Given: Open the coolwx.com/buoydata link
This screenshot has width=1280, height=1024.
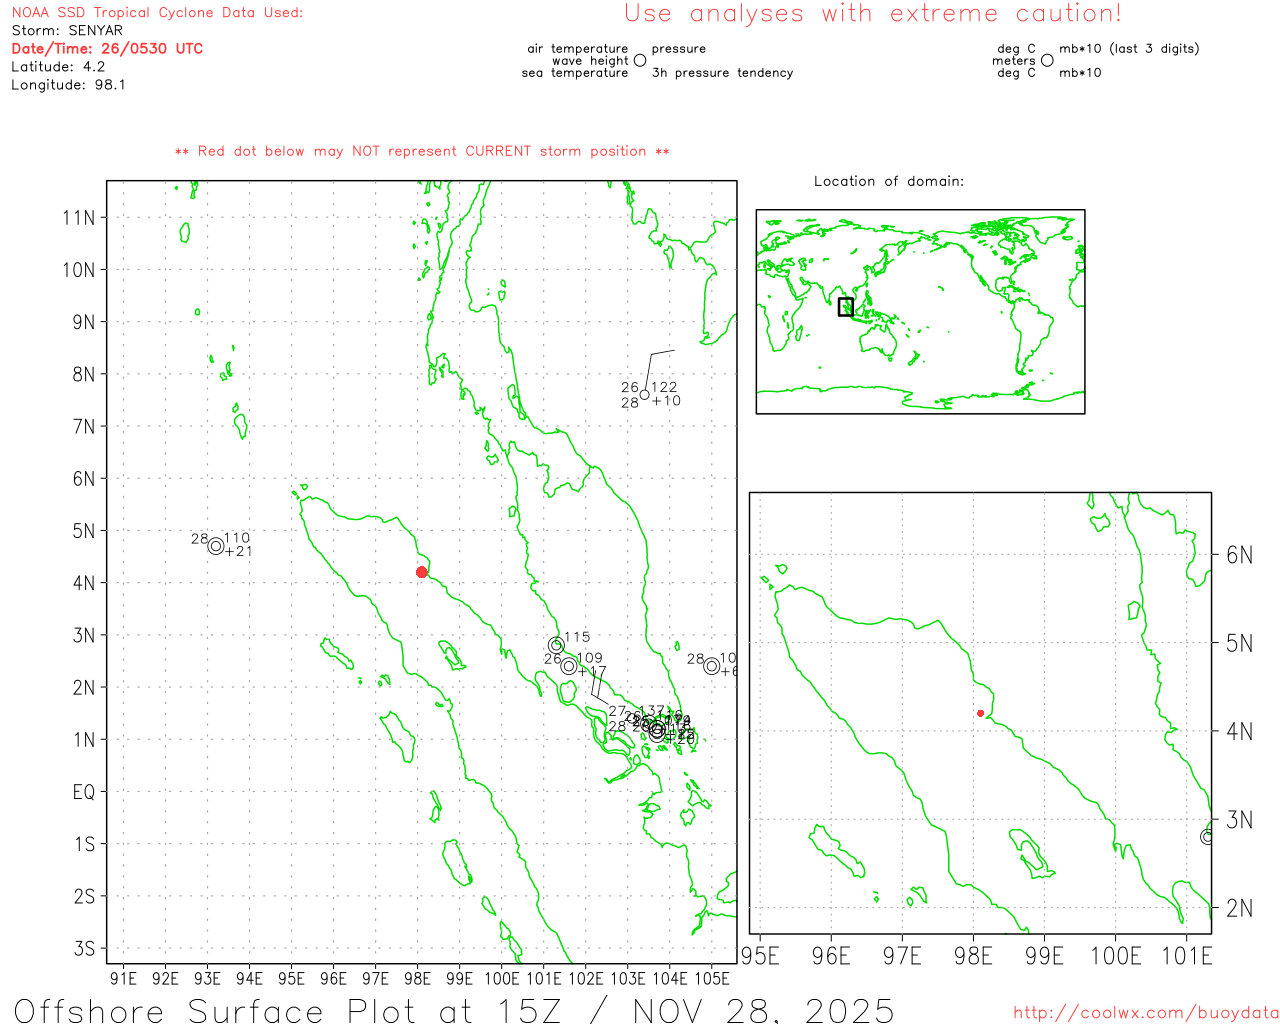Looking at the screenshot, I should pyautogui.click(x=1145, y=1013).
